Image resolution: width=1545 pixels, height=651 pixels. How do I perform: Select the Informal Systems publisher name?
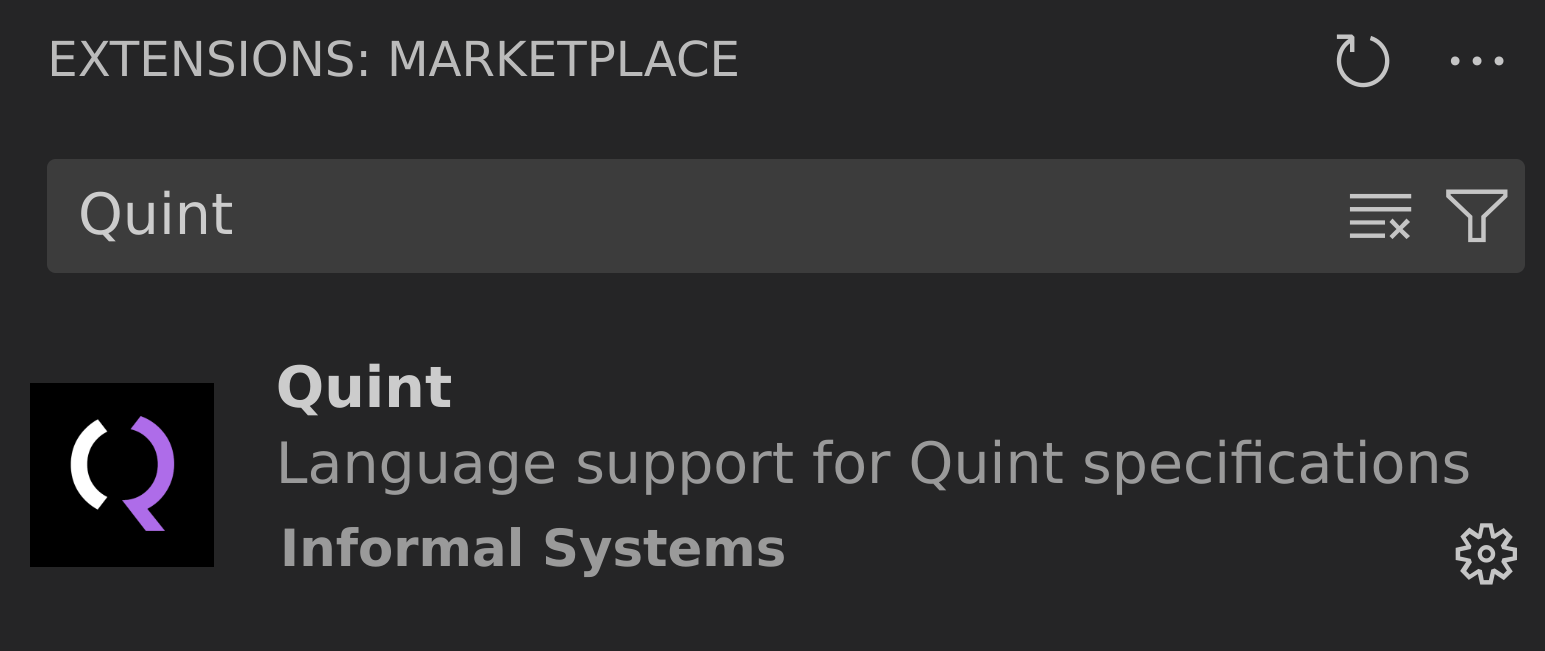[x=533, y=549]
